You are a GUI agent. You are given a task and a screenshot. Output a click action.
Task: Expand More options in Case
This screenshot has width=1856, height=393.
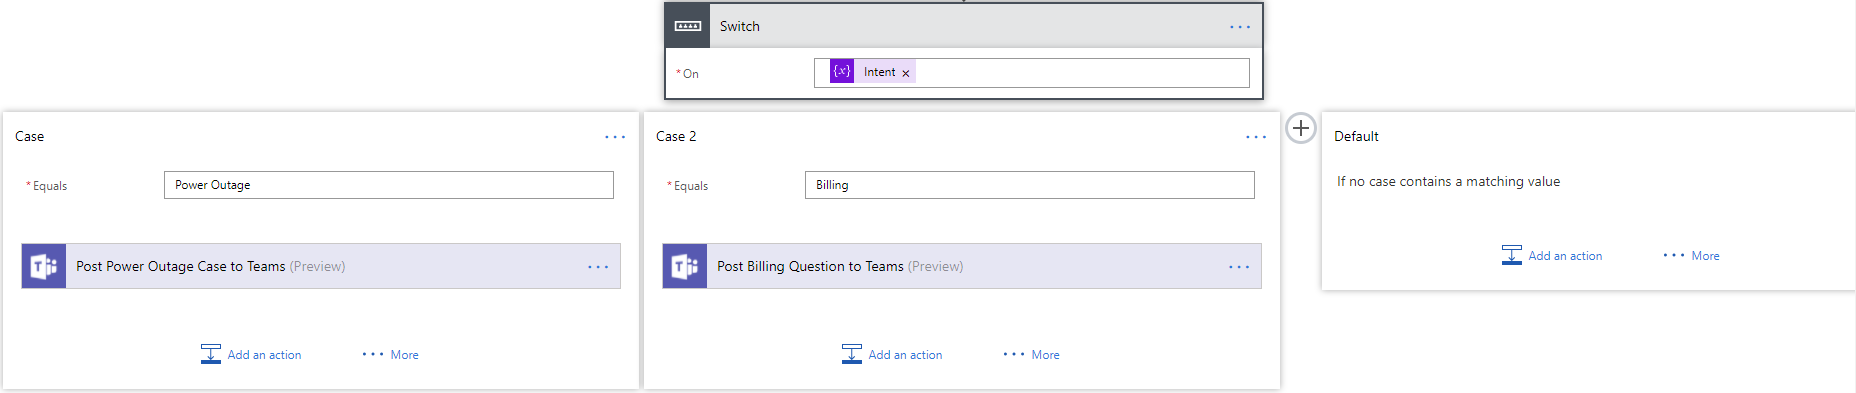(391, 355)
